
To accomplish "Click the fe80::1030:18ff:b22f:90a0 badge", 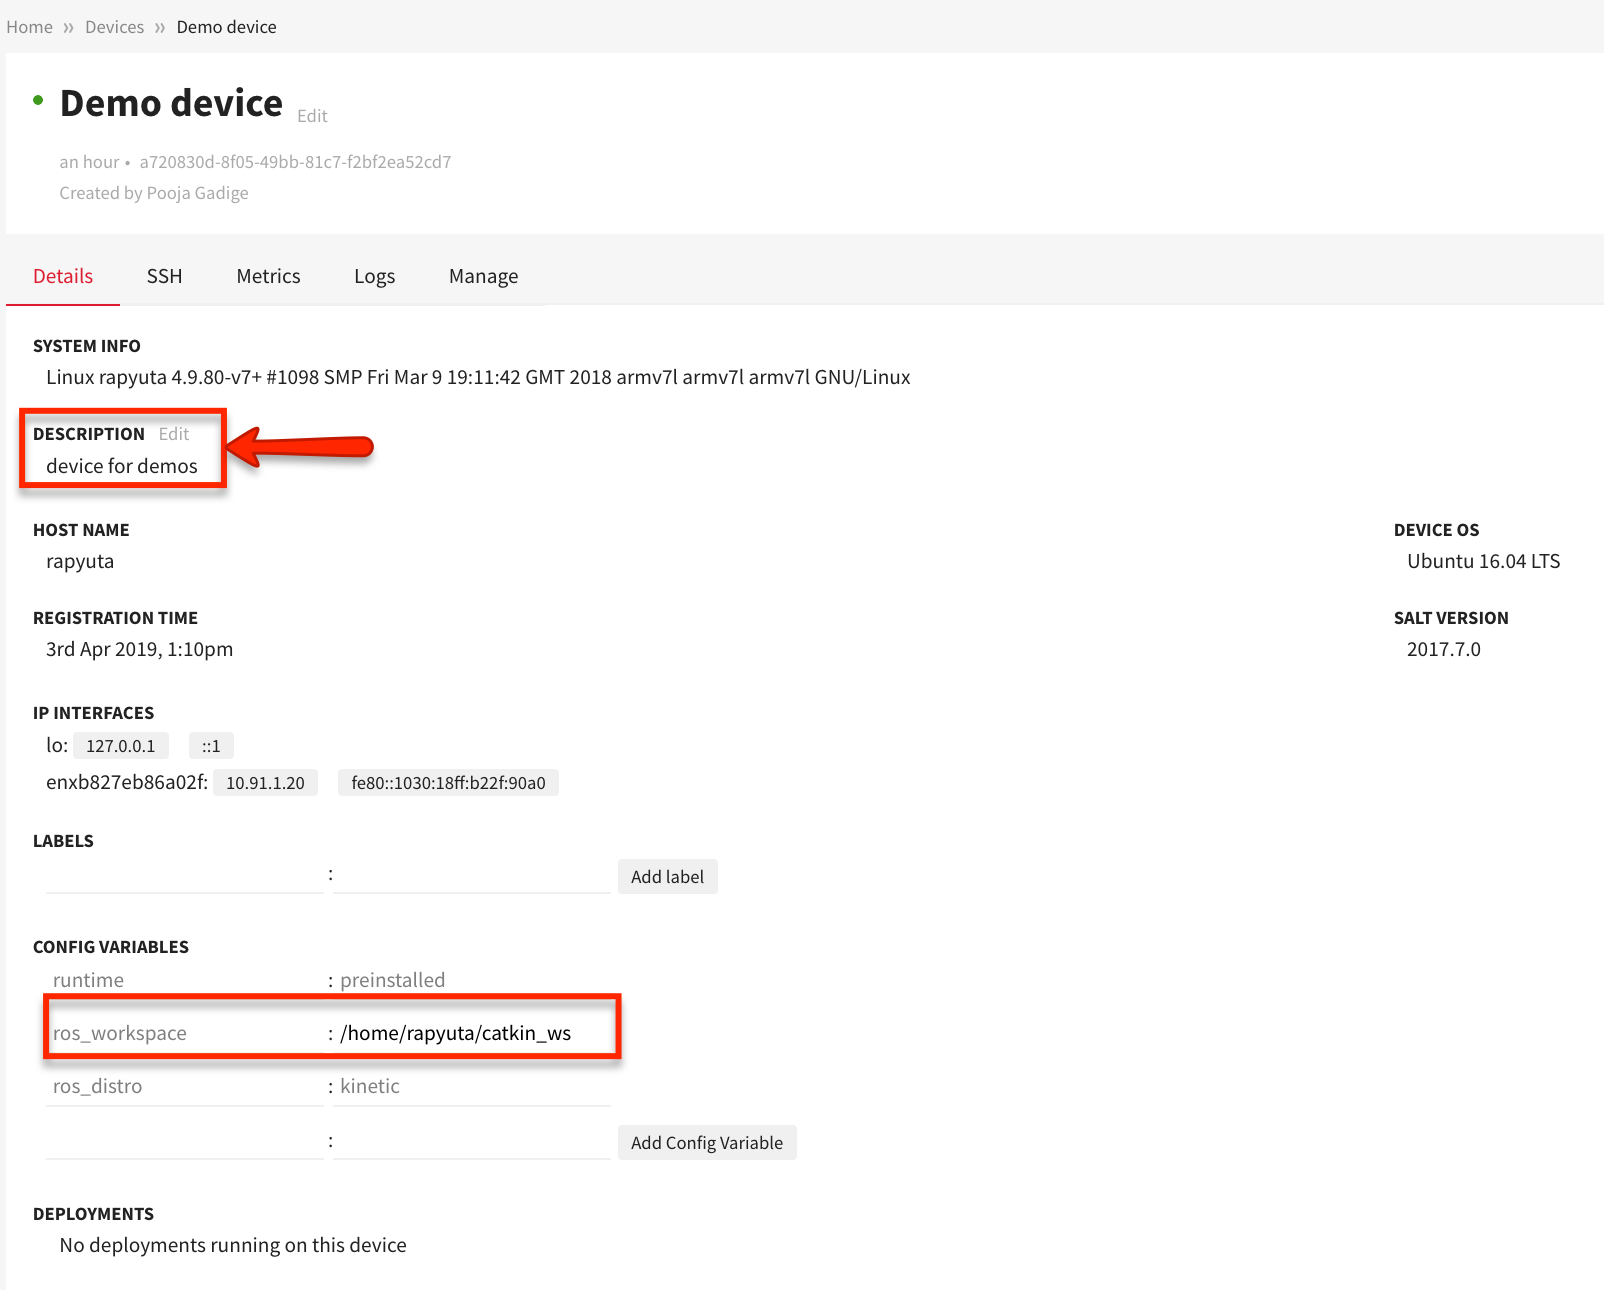I will click(x=448, y=783).
